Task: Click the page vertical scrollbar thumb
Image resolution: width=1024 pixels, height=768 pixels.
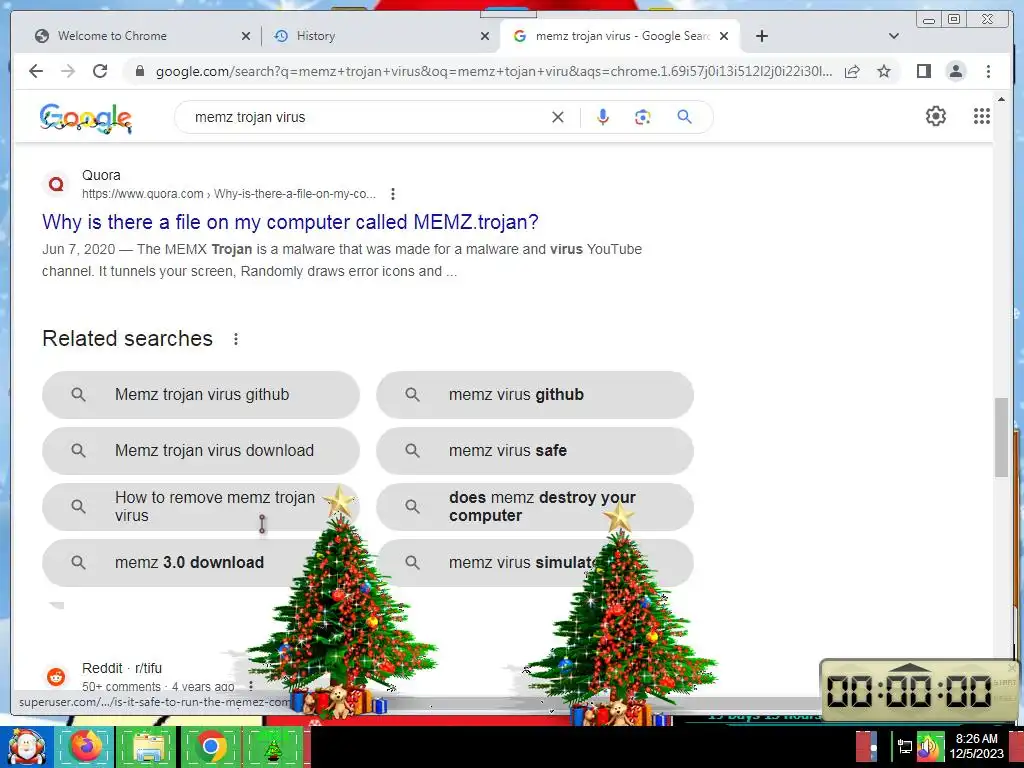Action: [1001, 438]
